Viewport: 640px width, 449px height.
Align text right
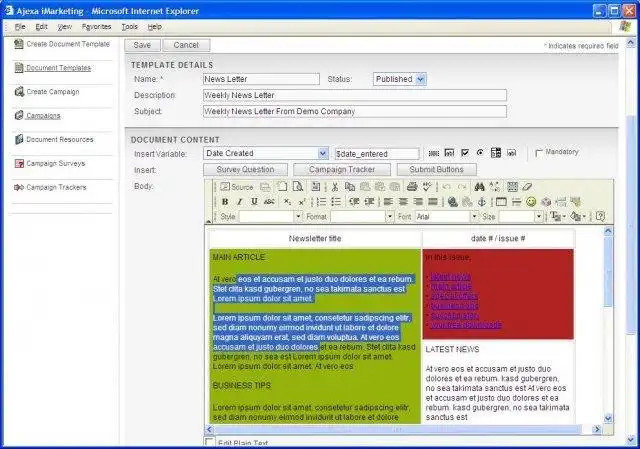(x=418, y=202)
